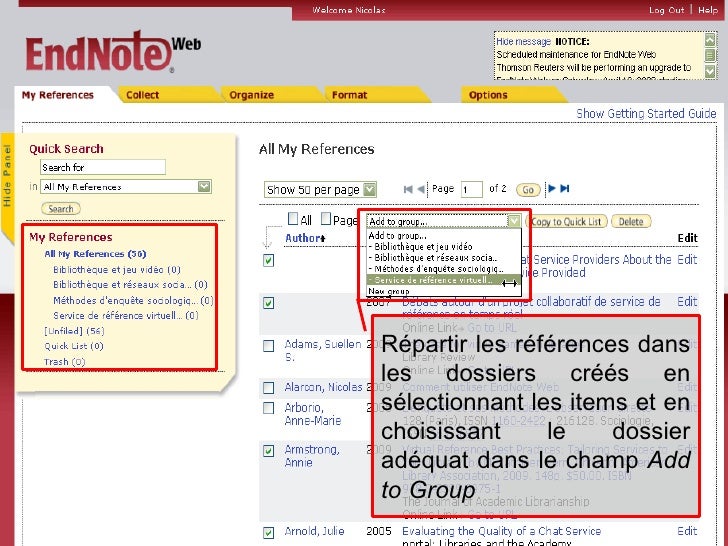Screen dimensions: 728x546
Task: Click the Delete button
Action: point(631,221)
